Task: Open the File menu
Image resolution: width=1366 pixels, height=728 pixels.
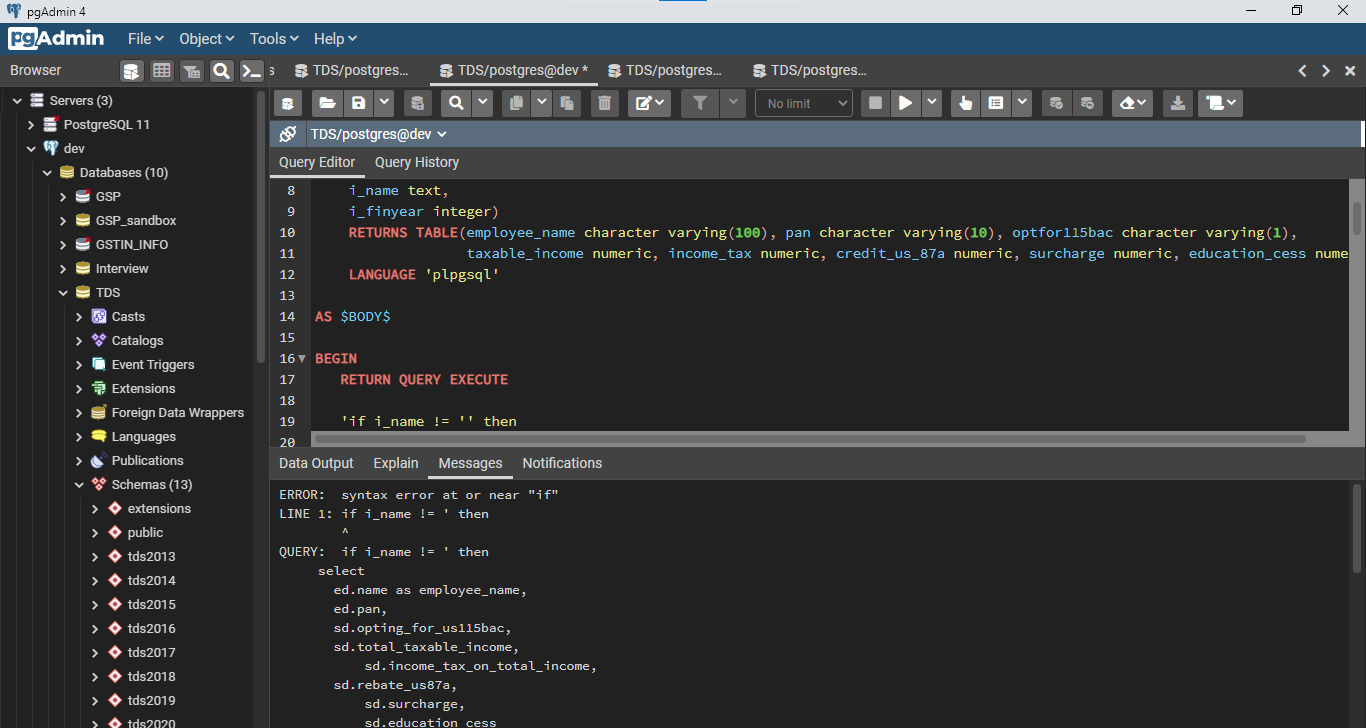Action: point(145,39)
